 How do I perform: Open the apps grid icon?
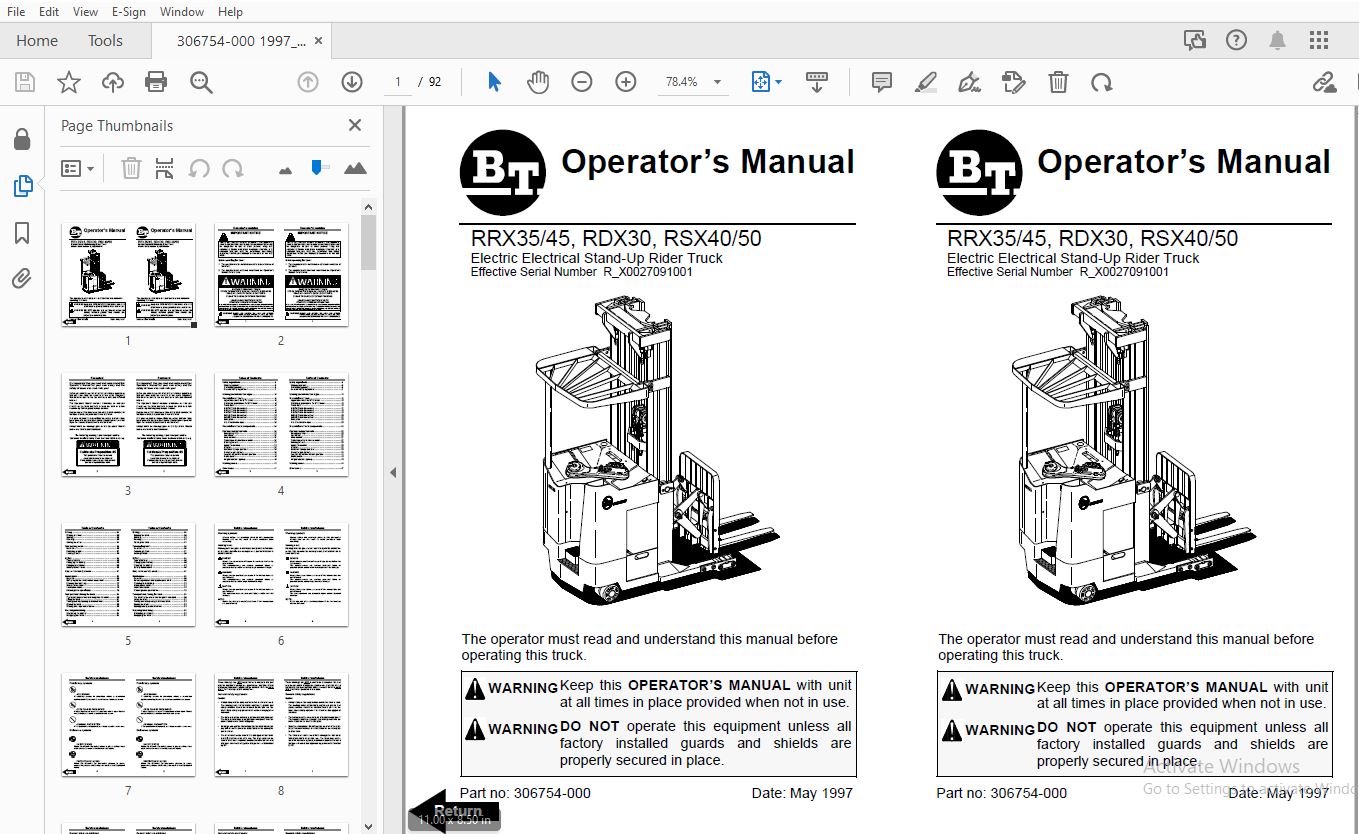click(1319, 40)
